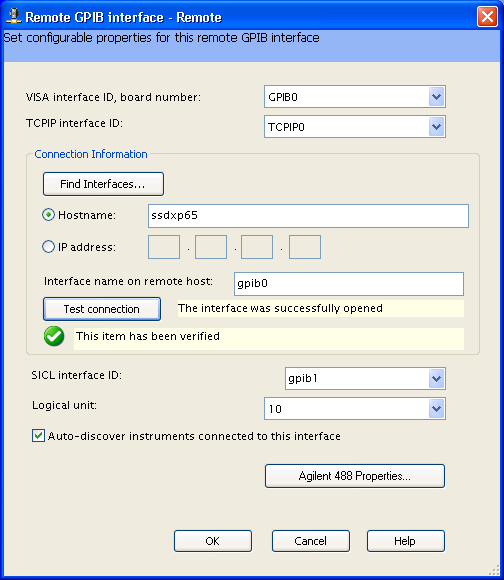Image resolution: width=504 pixels, height=580 pixels.
Task: Confirm settings with the OK button
Action: coord(213,541)
